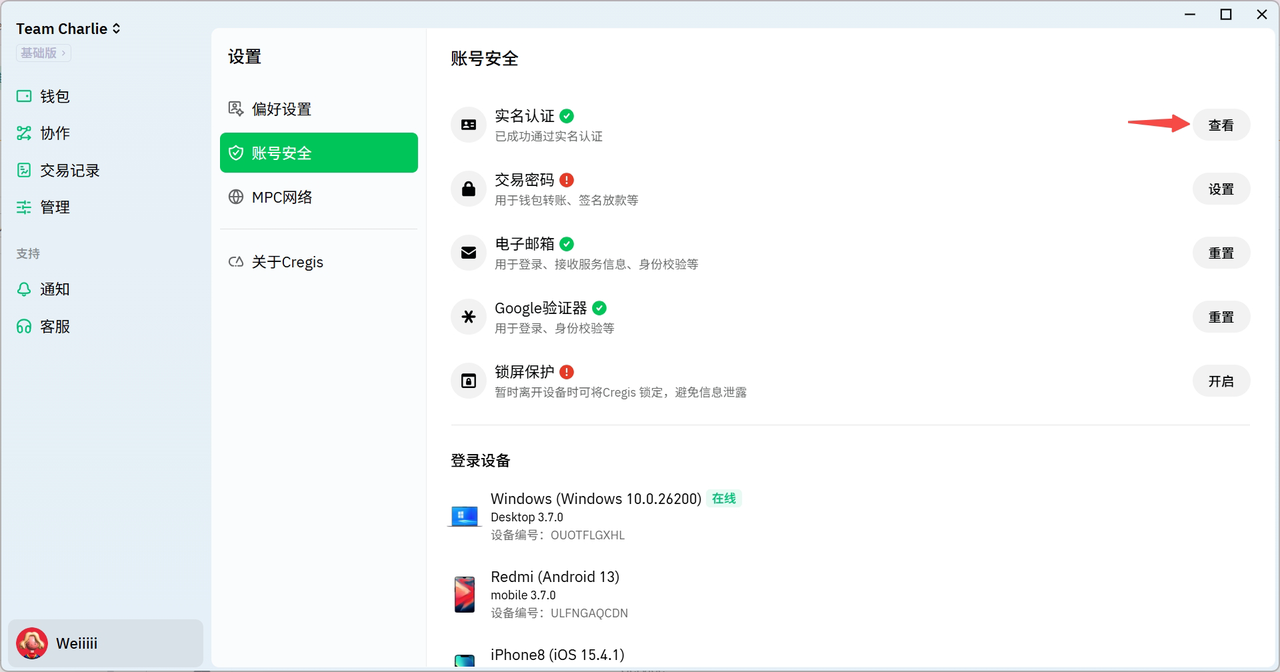1280x672 pixels.
Task: Click 设置 button for transaction password
Action: point(1221,189)
